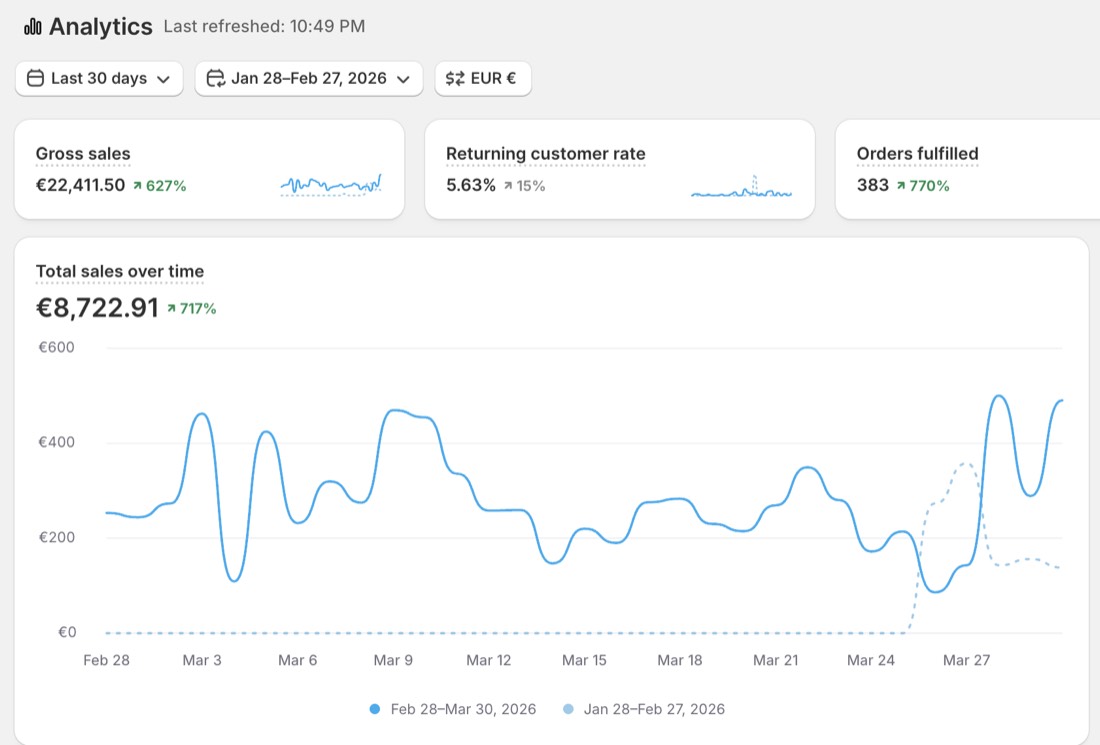Open the Last 30 days date range dropdown
The width and height of the screenshot is (1100, 745).
point(99,79)
